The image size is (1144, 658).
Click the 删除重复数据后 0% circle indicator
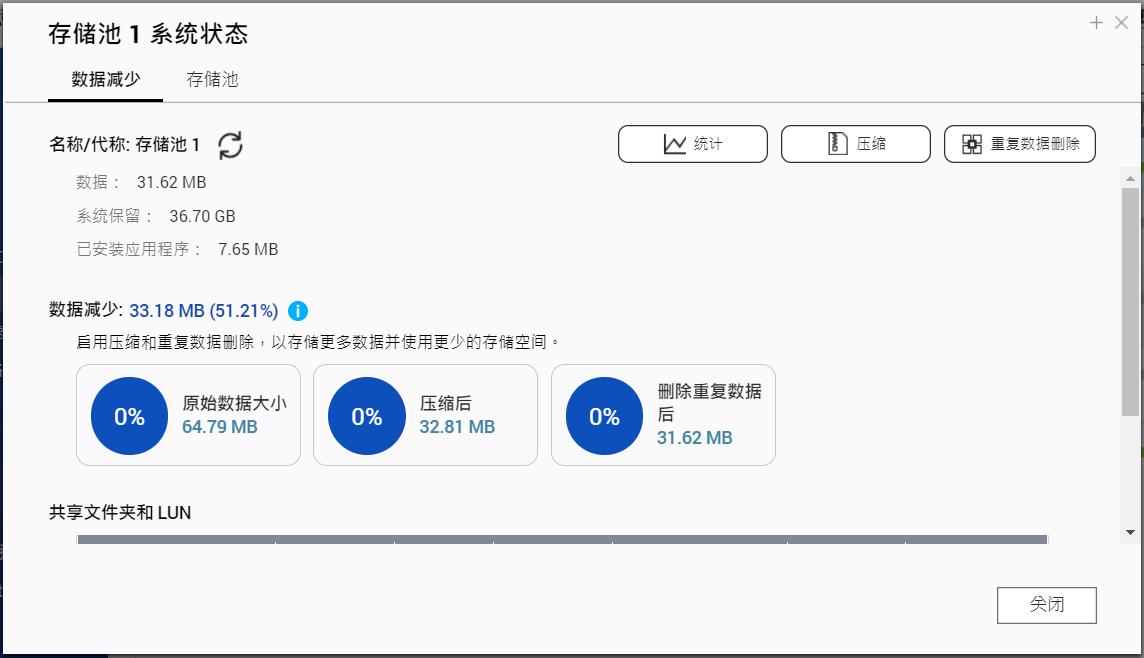(x=604, y=416)
